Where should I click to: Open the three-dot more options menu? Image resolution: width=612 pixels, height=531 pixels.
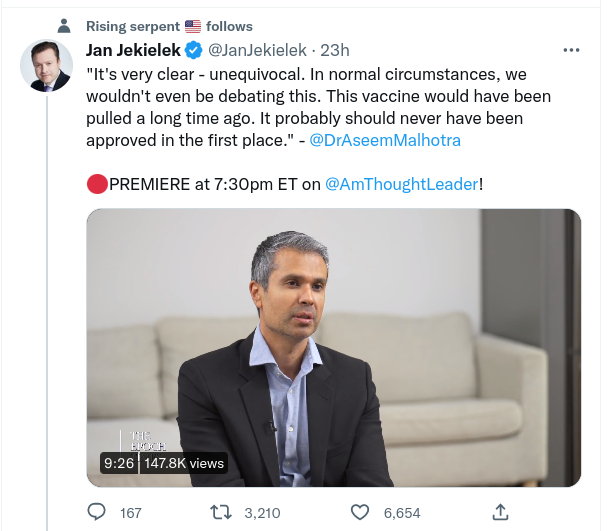pyautogui.click(x=571, y=49)
